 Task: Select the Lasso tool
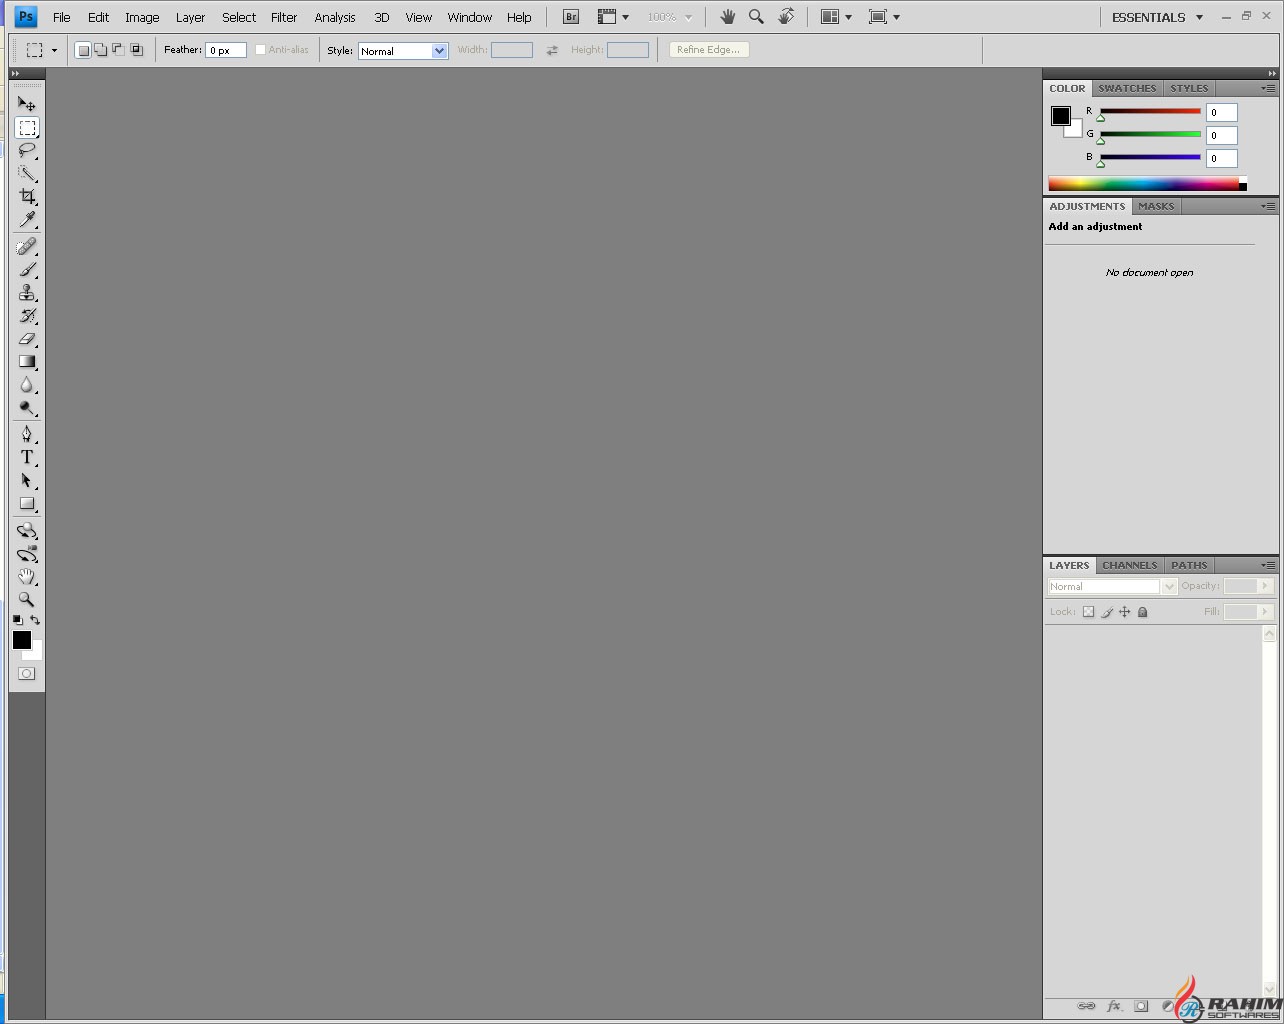pos(27,151)
